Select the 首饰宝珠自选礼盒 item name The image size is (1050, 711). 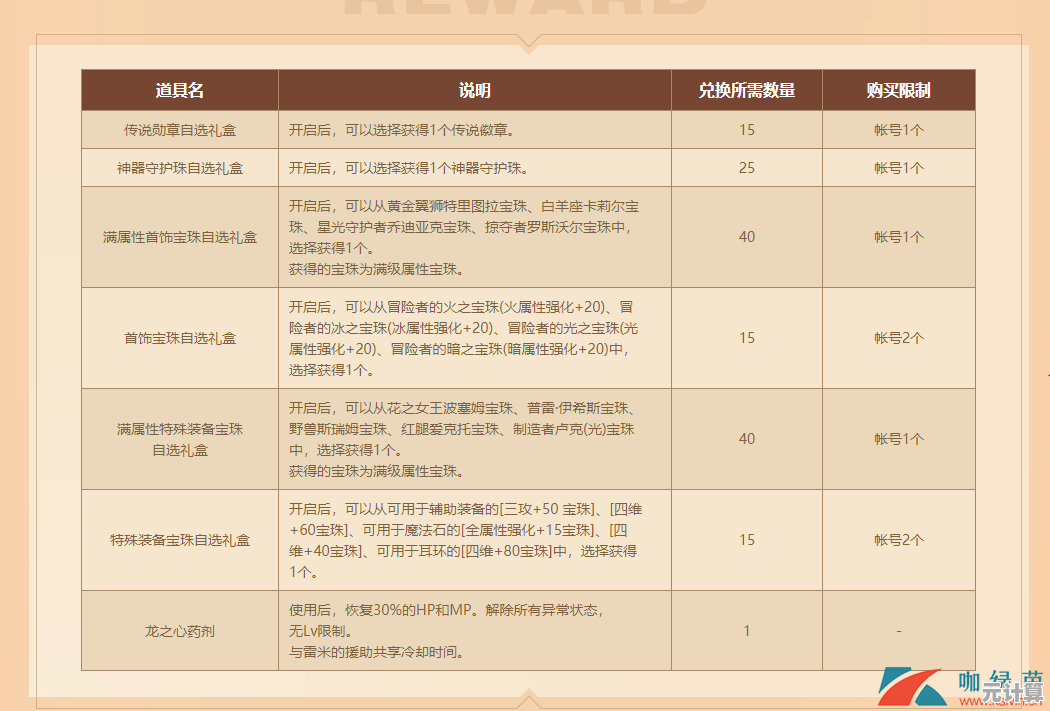[179, 338]
